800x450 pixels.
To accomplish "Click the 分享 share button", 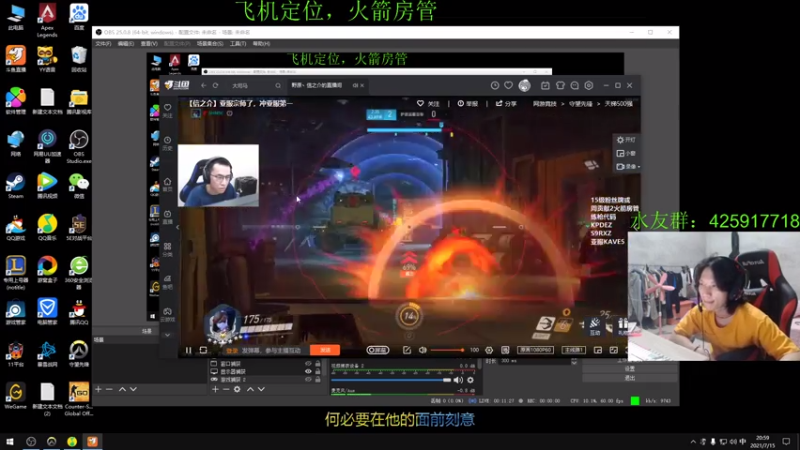I will (506, 104).
